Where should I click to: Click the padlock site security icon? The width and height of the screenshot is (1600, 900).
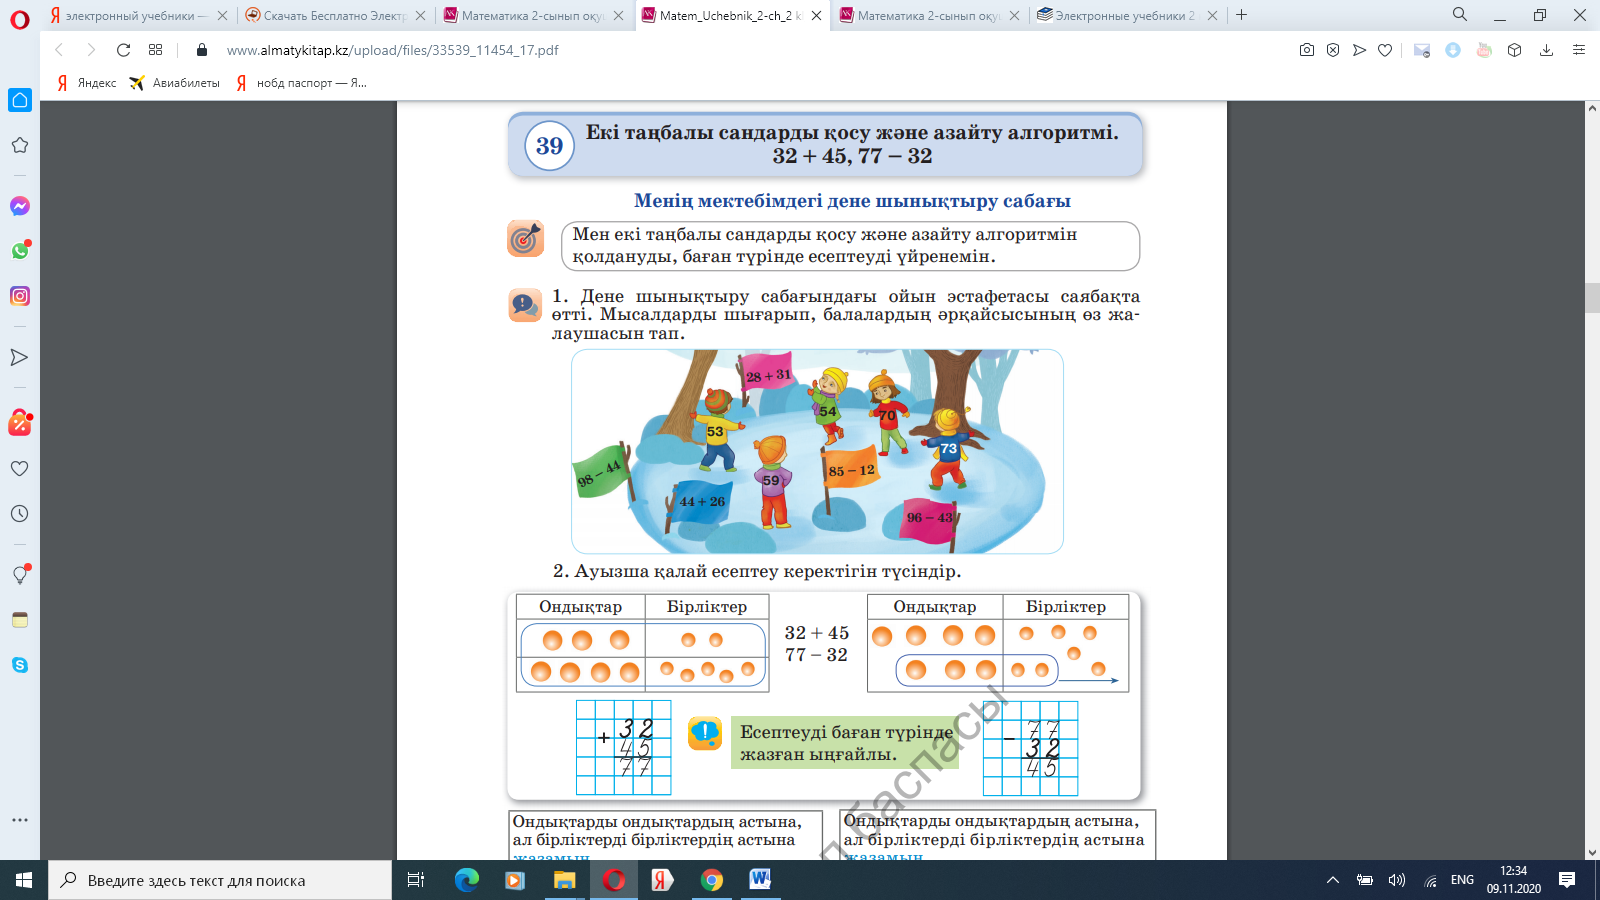pyautogui.click(x=202, y=50)
